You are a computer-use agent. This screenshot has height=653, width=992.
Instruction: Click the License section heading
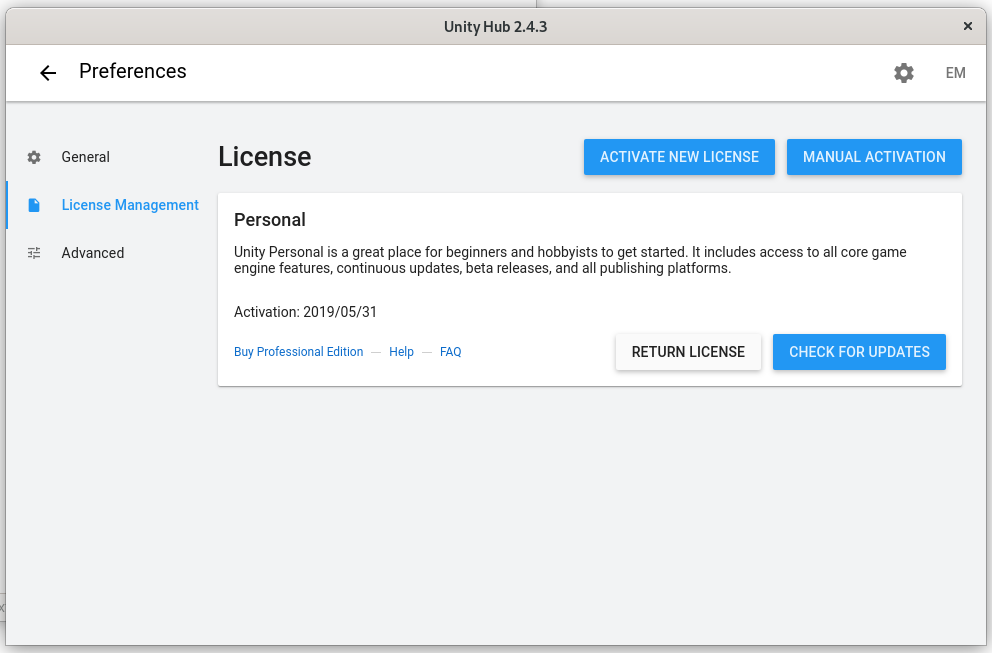pyautogui.click(x=264, y=157)
